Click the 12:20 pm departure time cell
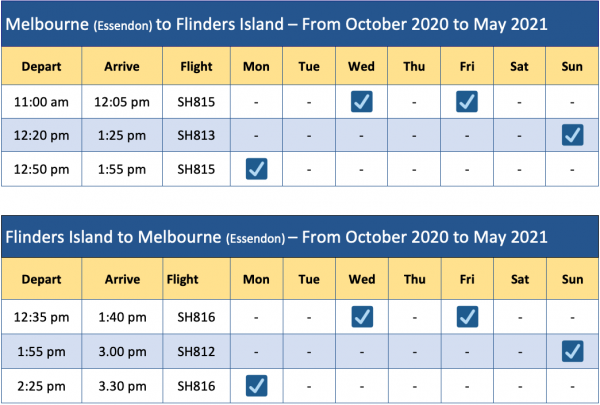Screen dimensions: 600x405 point(42,135)
